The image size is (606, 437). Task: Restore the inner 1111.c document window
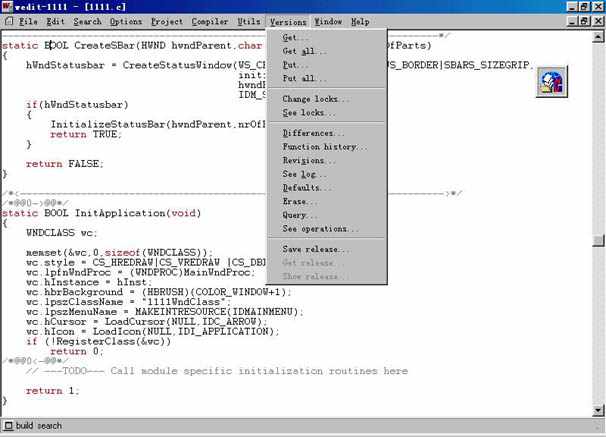tap(584, 21)
